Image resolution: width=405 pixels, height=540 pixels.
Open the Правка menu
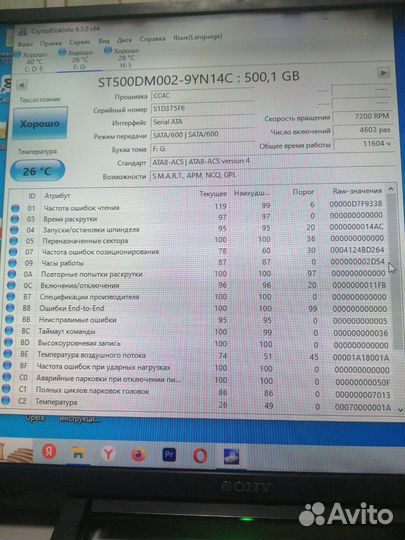[x=51, y=43]
